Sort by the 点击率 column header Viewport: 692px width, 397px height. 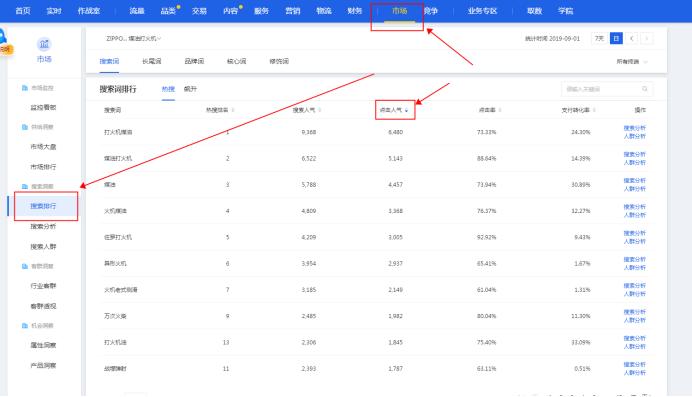click(x=490, y=110)
